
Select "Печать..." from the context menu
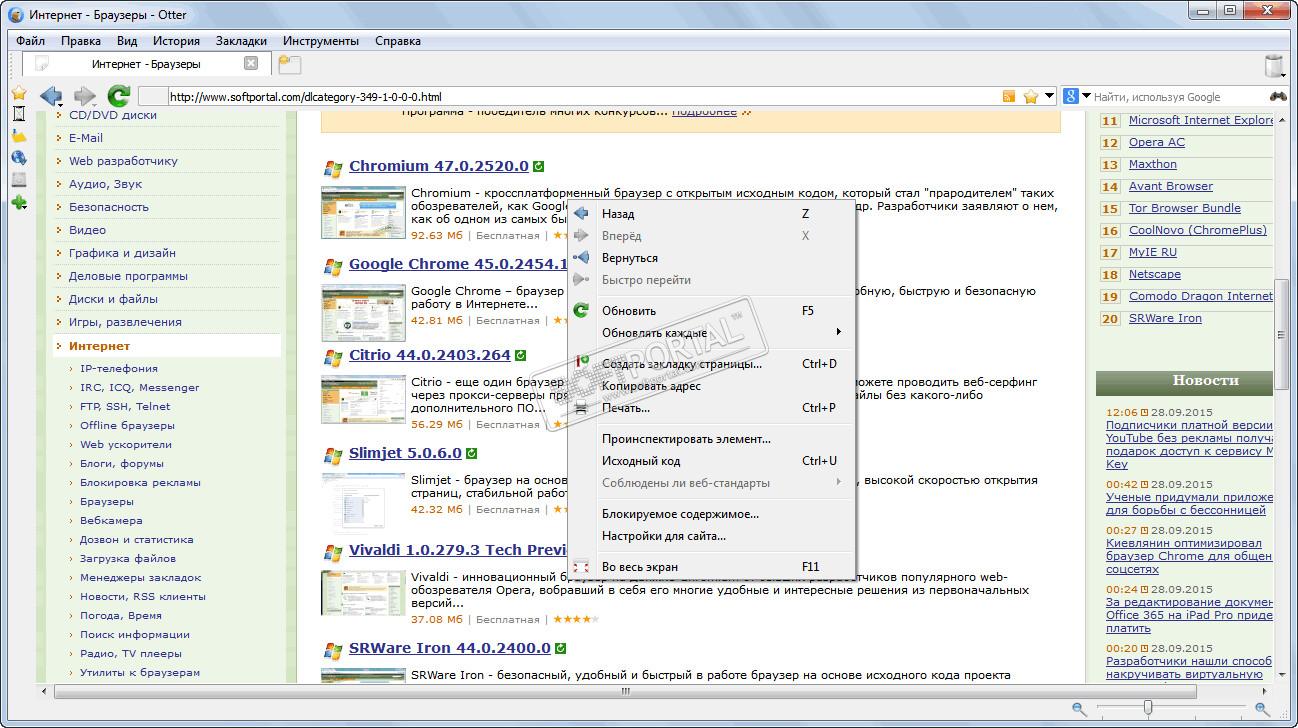(711, 408)
